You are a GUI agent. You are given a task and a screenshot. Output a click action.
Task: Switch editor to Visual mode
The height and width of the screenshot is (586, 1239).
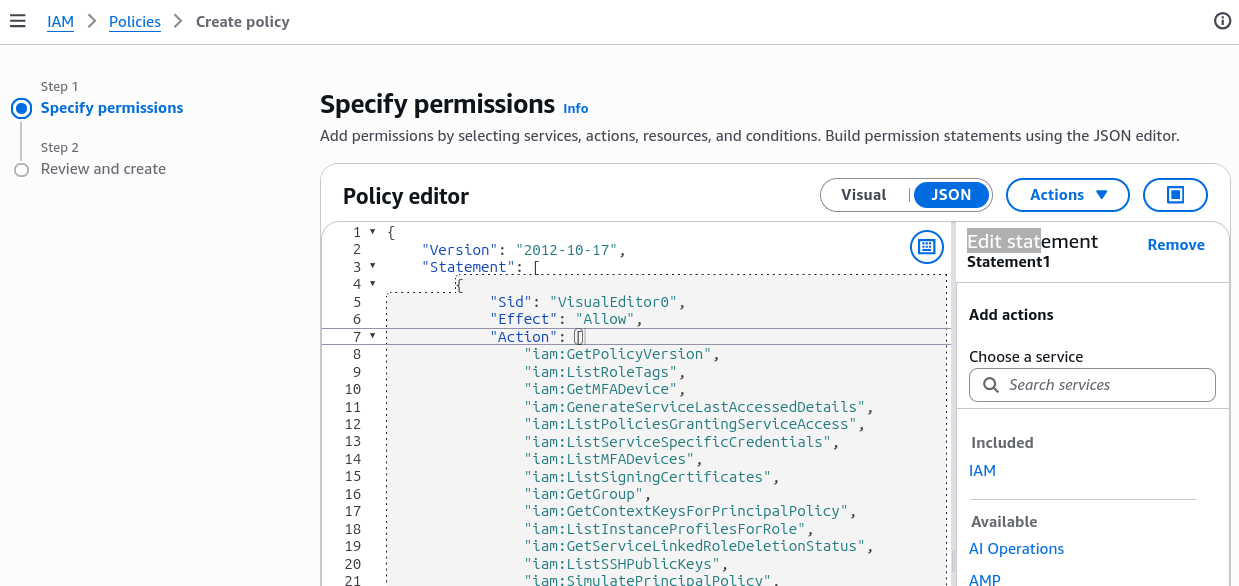(864, 195)
